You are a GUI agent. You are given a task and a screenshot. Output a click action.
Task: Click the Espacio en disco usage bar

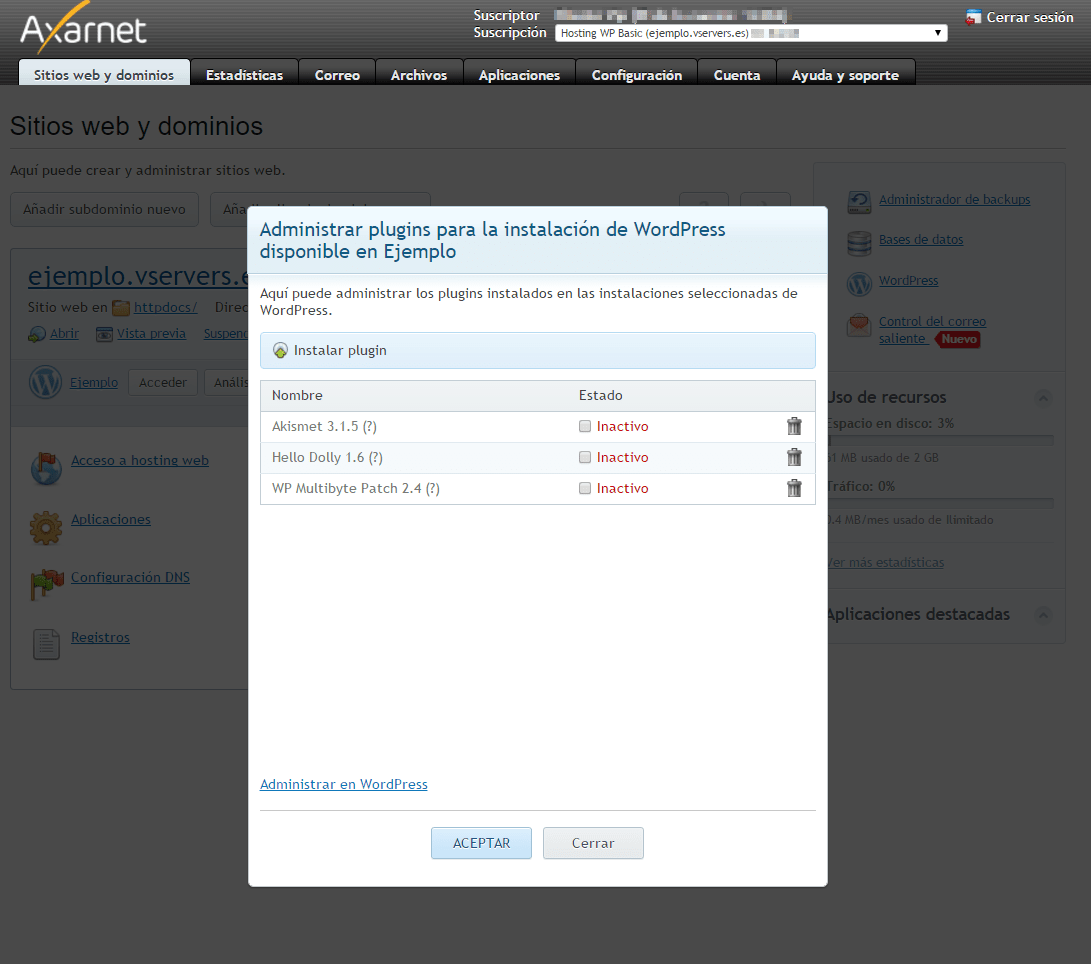(940, 440)
